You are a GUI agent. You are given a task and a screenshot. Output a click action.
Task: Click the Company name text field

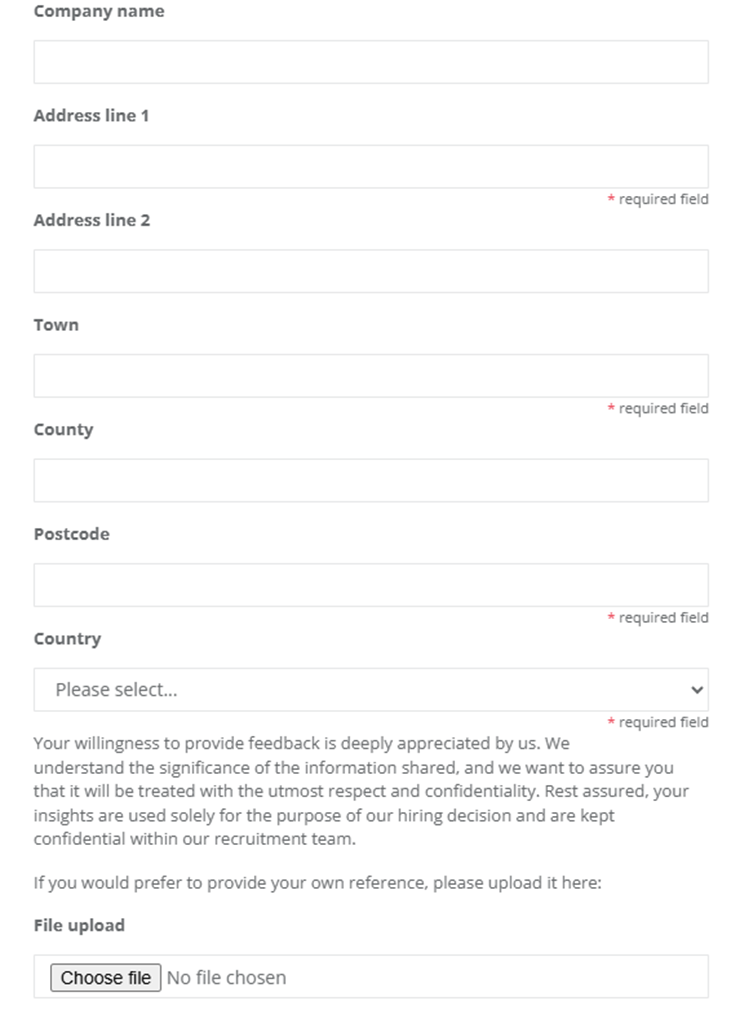[370, 62]
